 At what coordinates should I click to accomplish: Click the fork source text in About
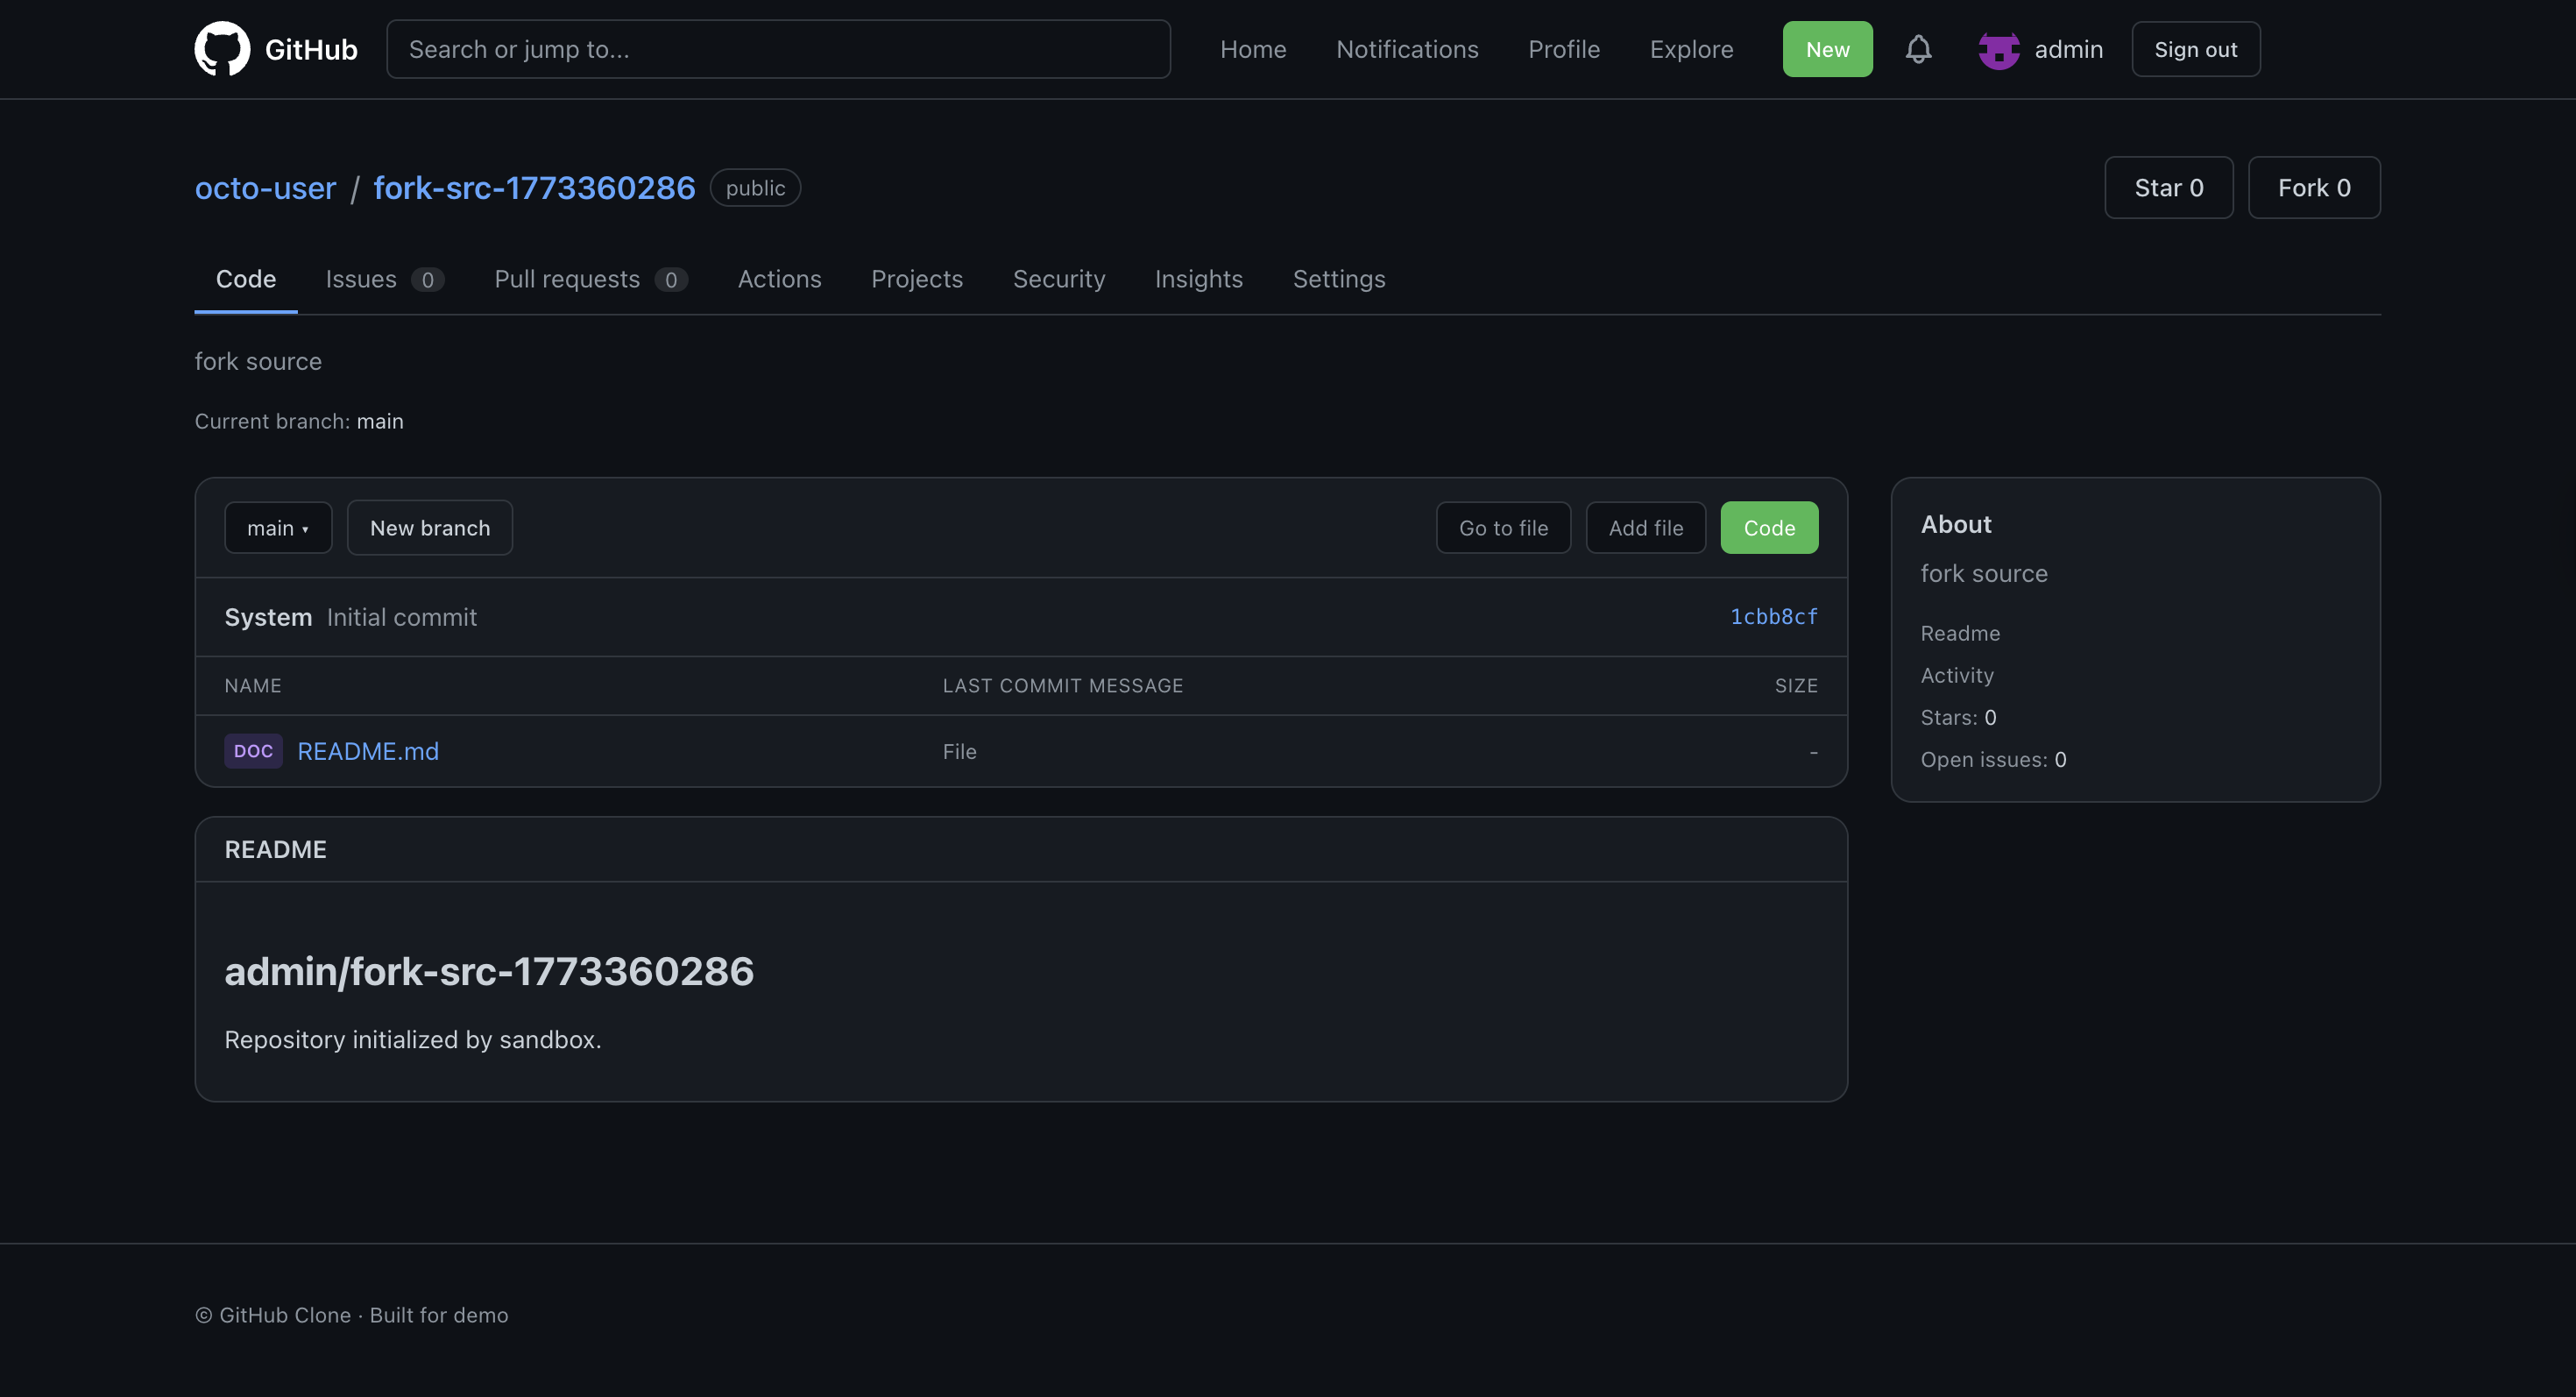click(1984, 573)
